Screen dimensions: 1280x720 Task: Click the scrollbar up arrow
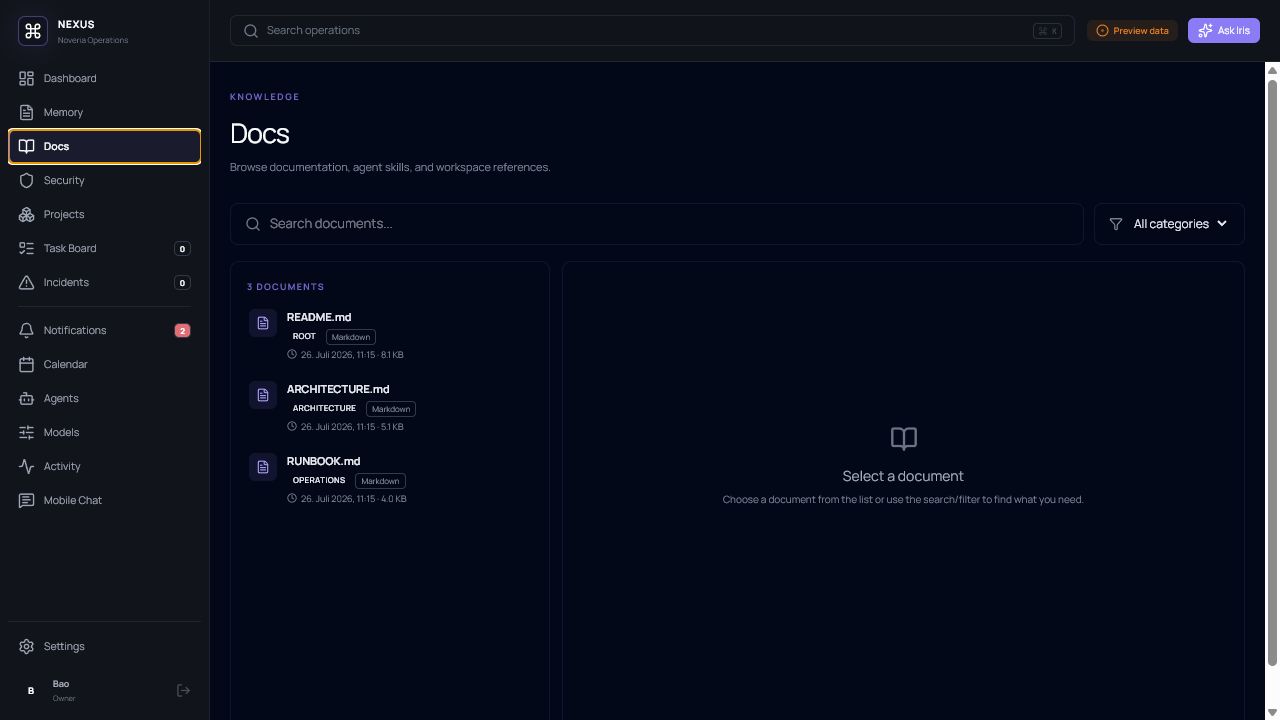(1272, 69)
